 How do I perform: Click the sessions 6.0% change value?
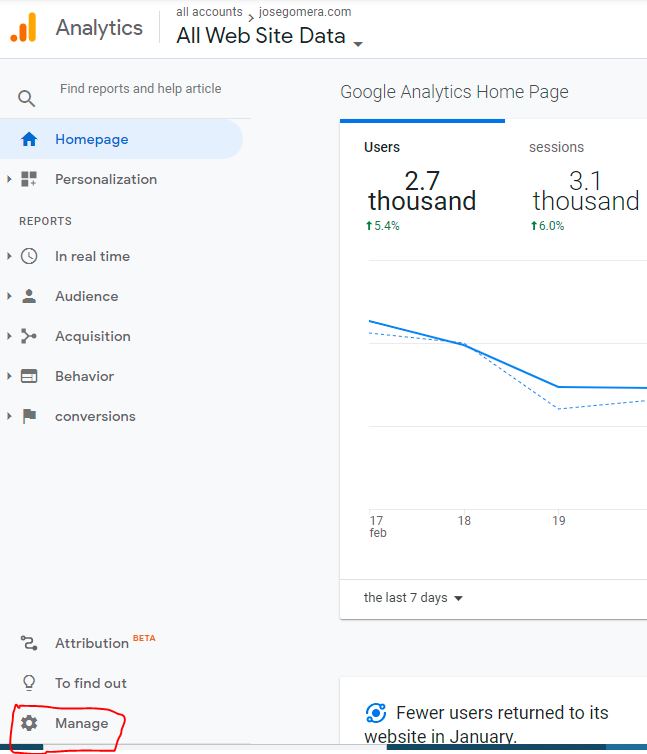tap(547, 226)
